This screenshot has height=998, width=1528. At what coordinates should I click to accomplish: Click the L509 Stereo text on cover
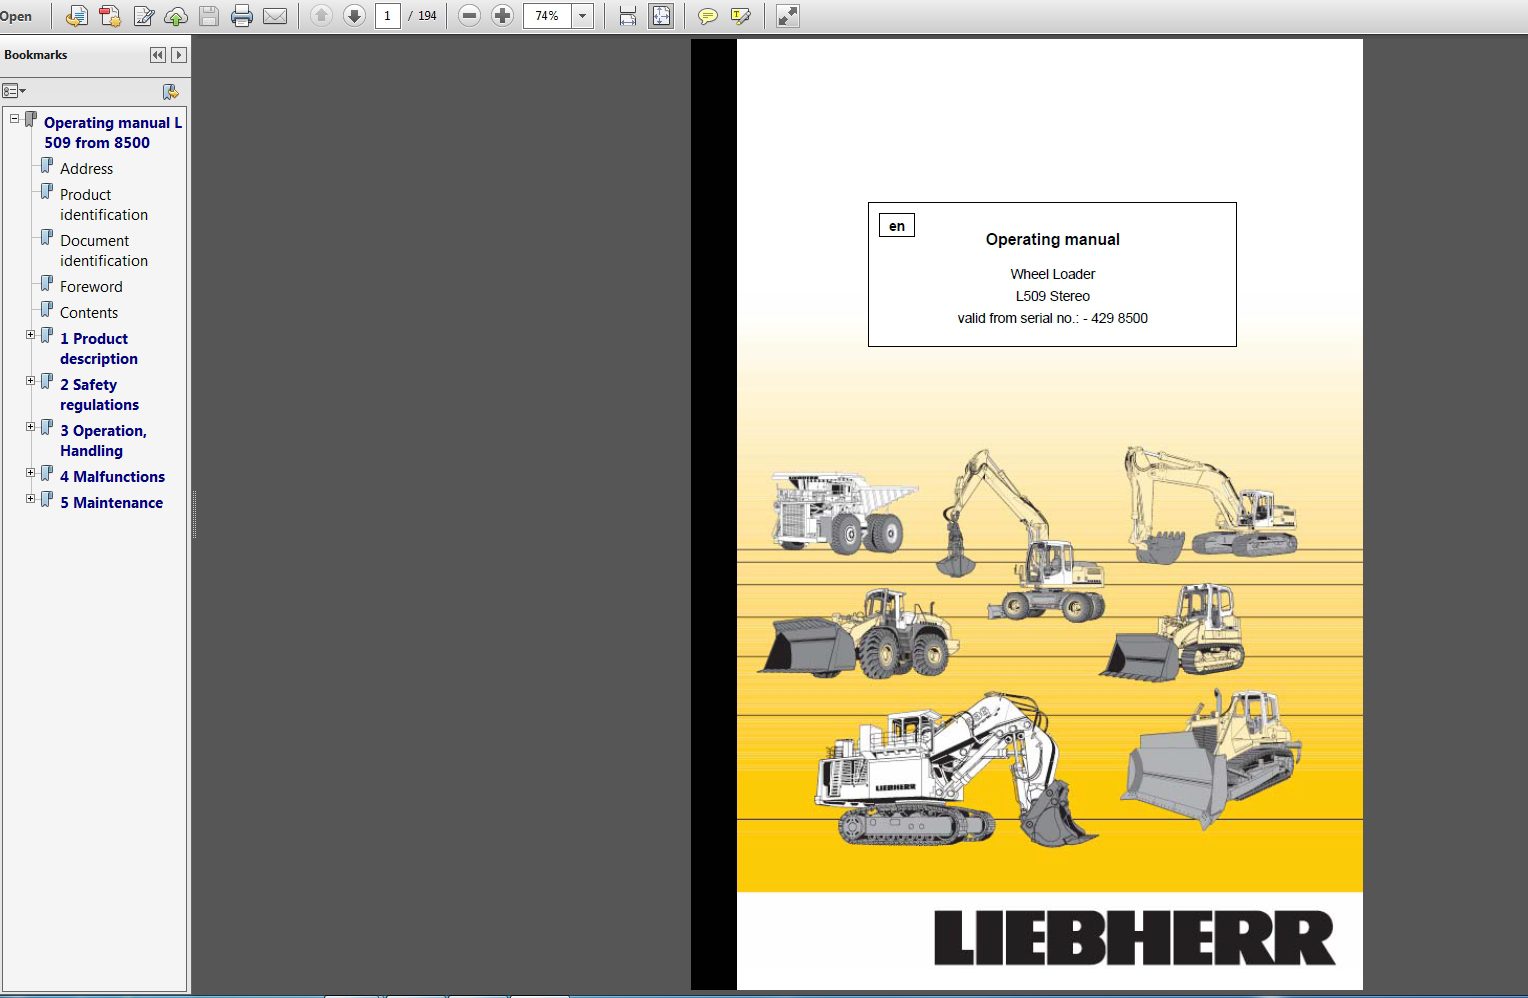point(1052,296)
